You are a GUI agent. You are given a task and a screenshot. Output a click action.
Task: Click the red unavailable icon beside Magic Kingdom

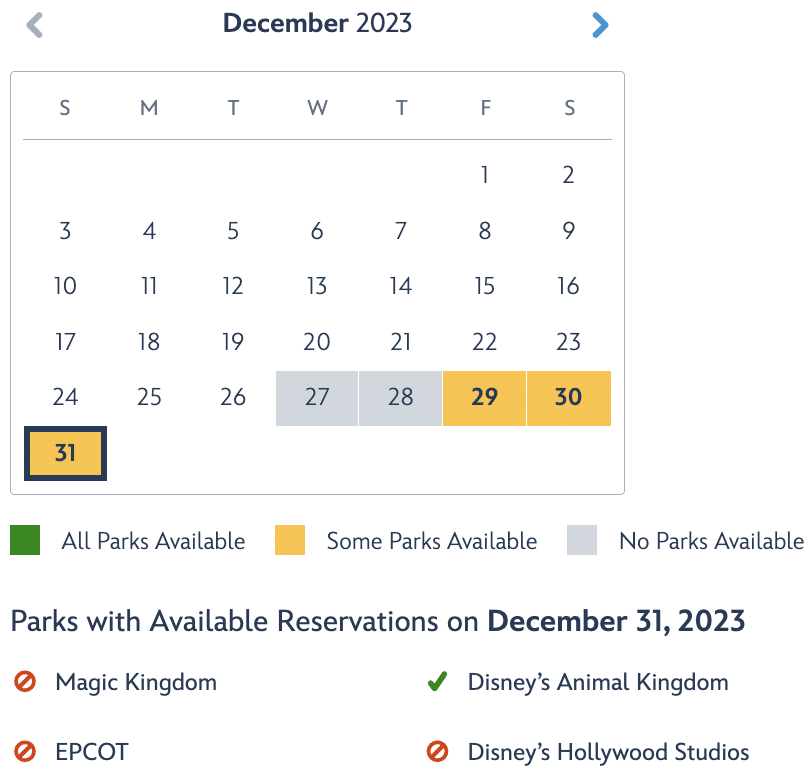pyautogui.click(x=25, y=681)
